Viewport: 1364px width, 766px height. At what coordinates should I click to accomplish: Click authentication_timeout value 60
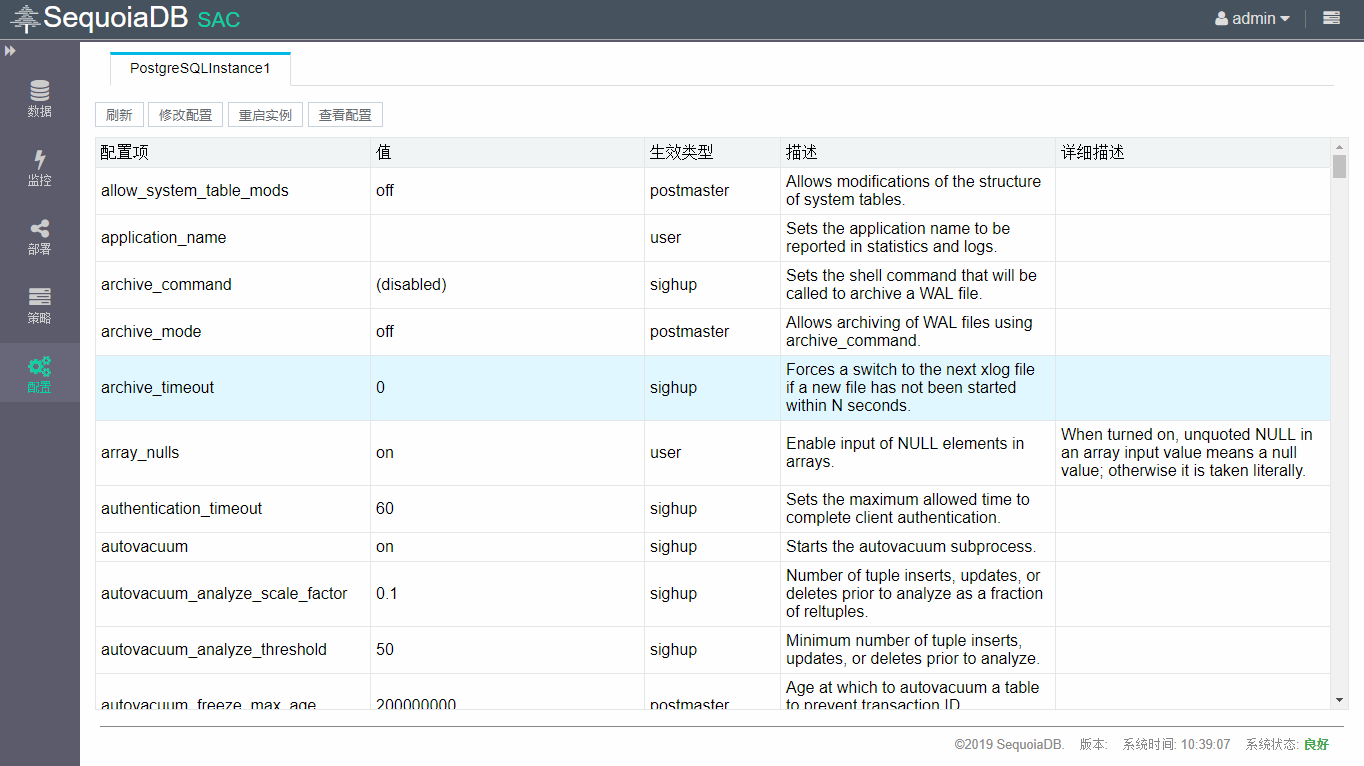[385, 508]
